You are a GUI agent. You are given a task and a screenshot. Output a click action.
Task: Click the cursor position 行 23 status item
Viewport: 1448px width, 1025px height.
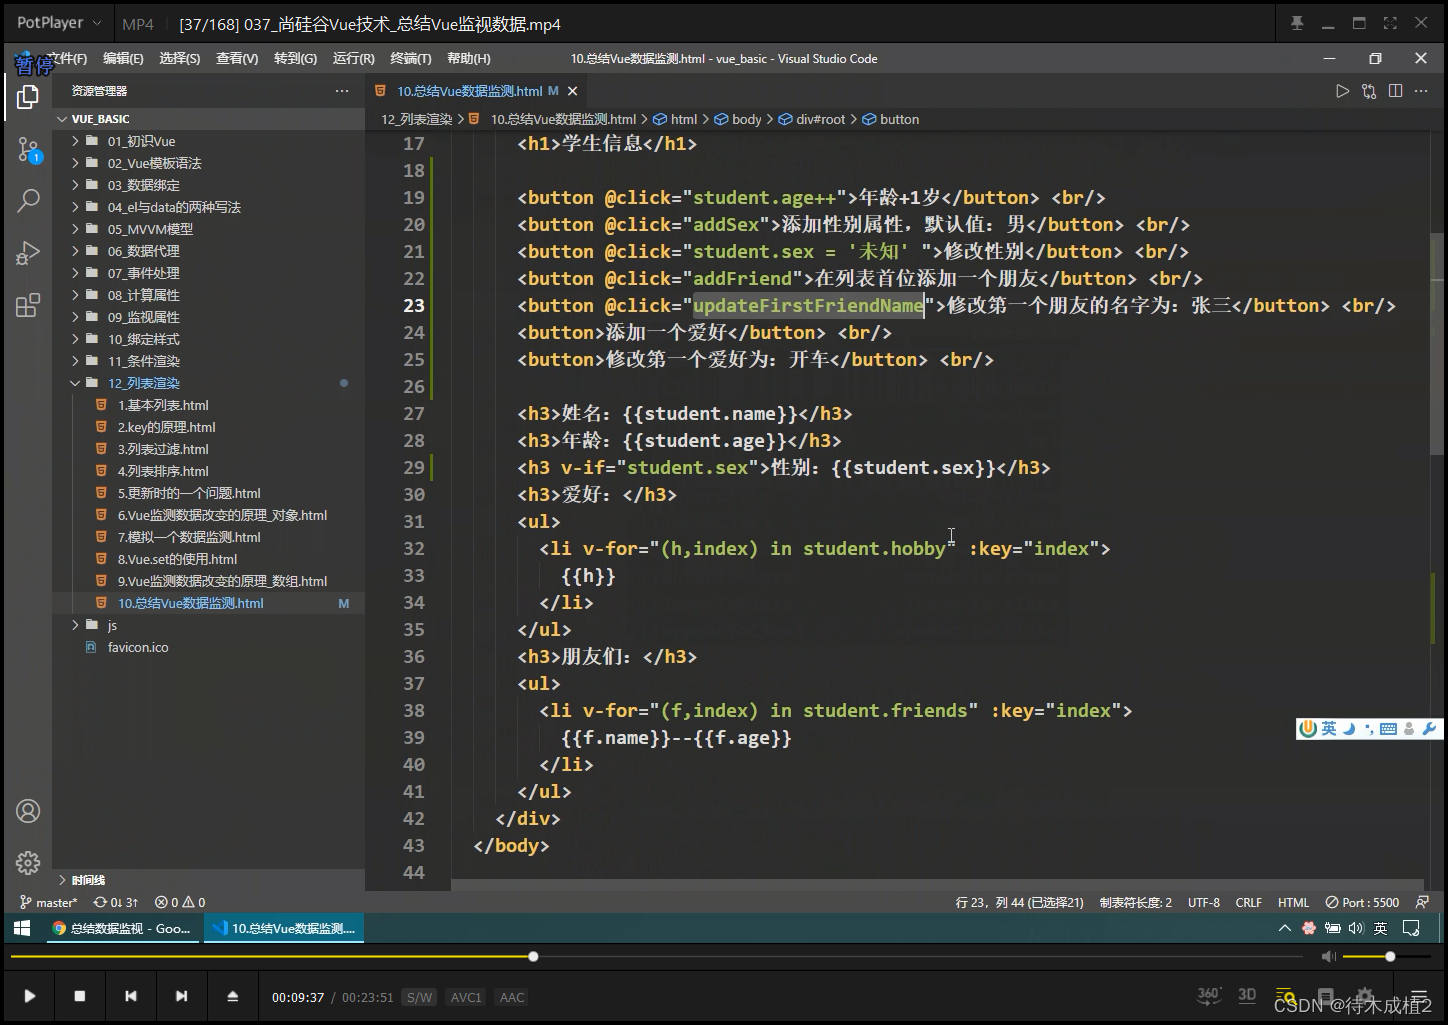point(1019,902)
